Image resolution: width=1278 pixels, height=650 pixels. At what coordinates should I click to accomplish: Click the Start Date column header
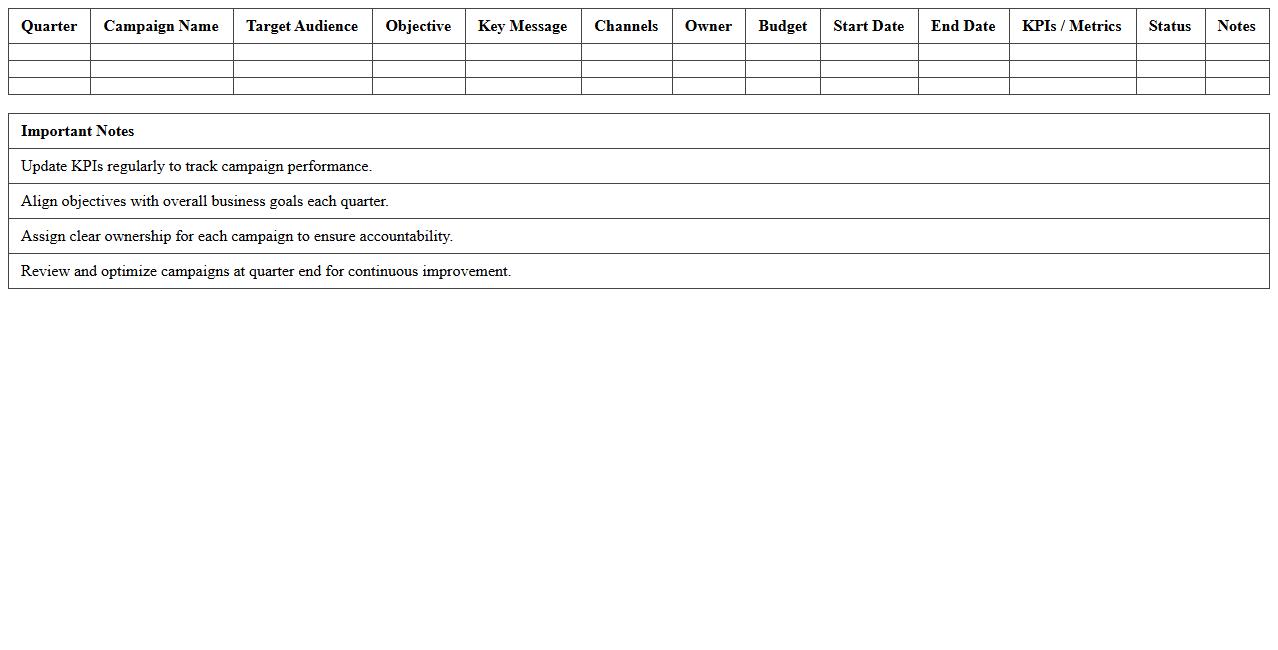tap(868, 26)
